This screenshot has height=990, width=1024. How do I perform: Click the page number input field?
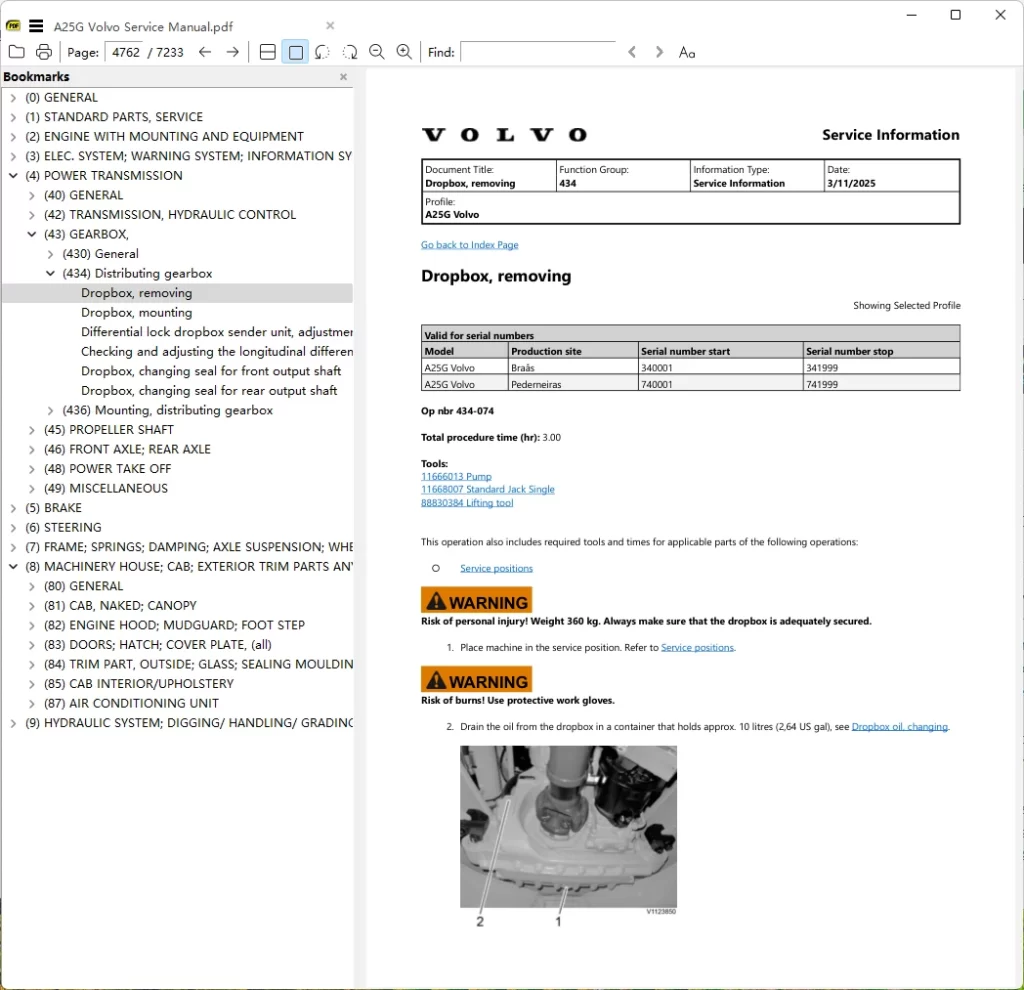click(x=125, y=52)
